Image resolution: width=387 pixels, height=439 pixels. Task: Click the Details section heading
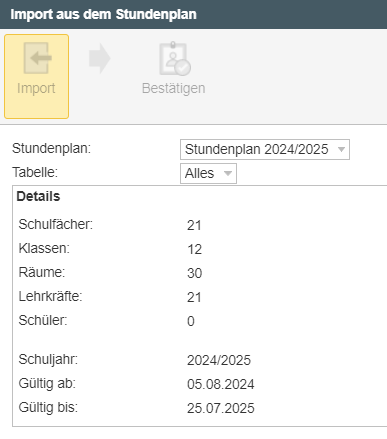38,196
